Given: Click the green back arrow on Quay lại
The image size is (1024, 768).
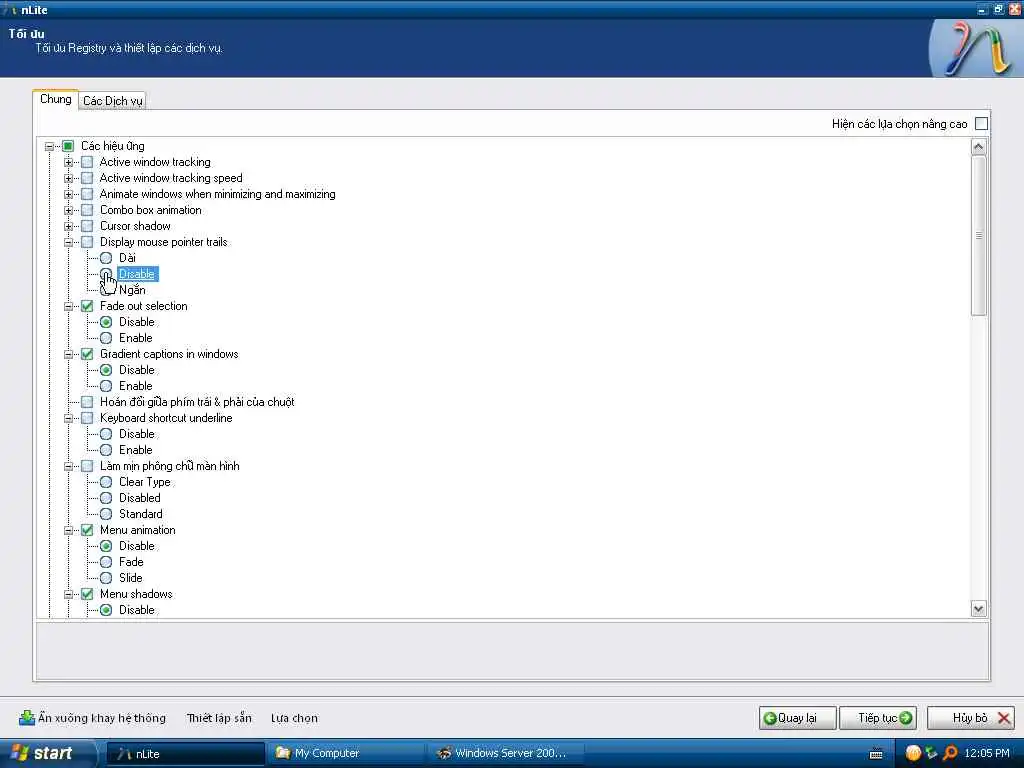Looking at the screenshot, I should (770, 718).
